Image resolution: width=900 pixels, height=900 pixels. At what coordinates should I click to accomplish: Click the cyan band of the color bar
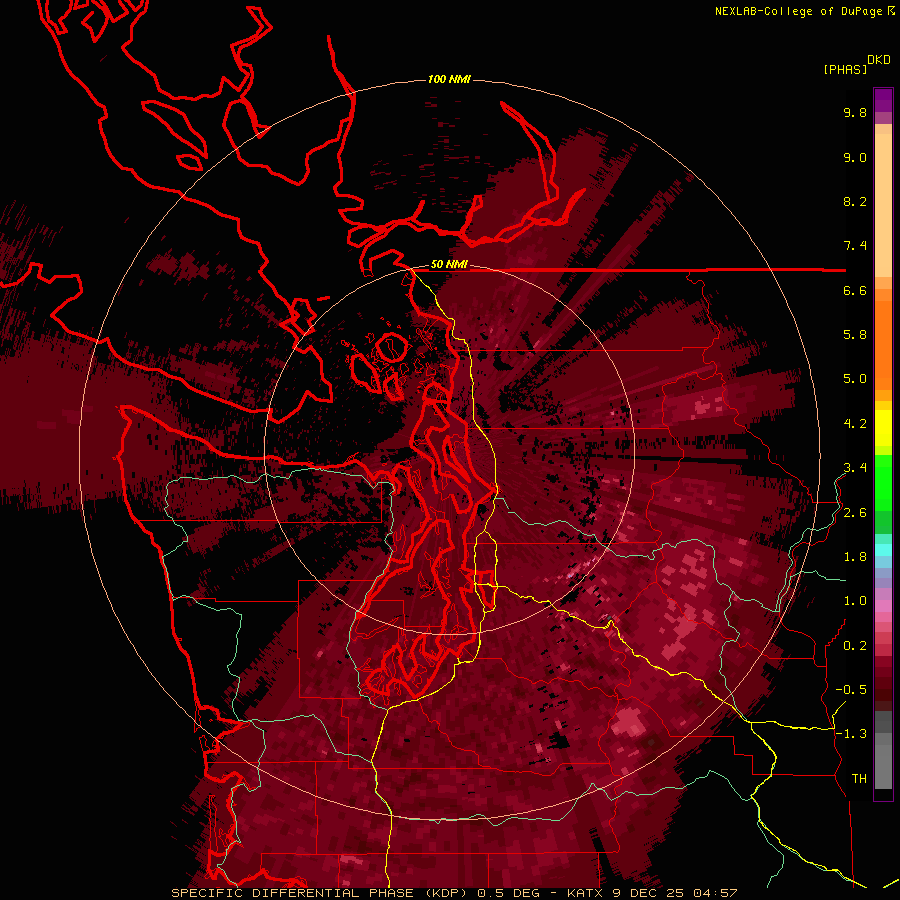(x=883, y=549)
